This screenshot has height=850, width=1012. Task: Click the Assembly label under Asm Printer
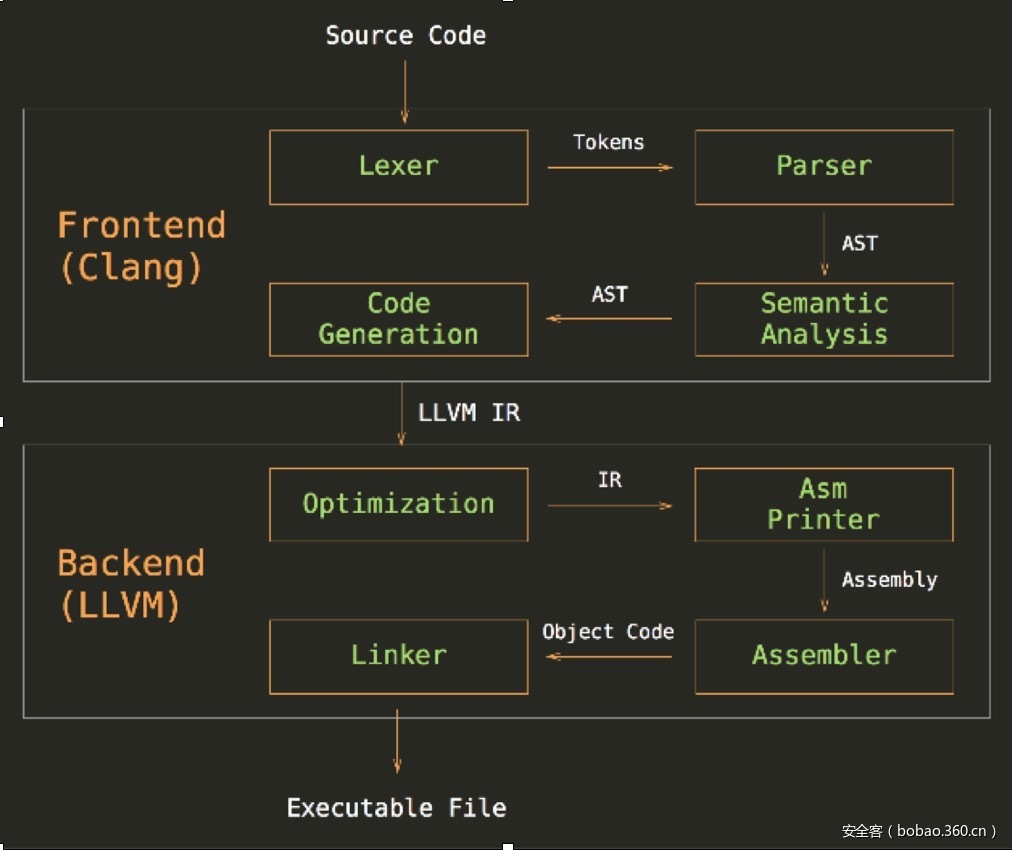(889, 580)
